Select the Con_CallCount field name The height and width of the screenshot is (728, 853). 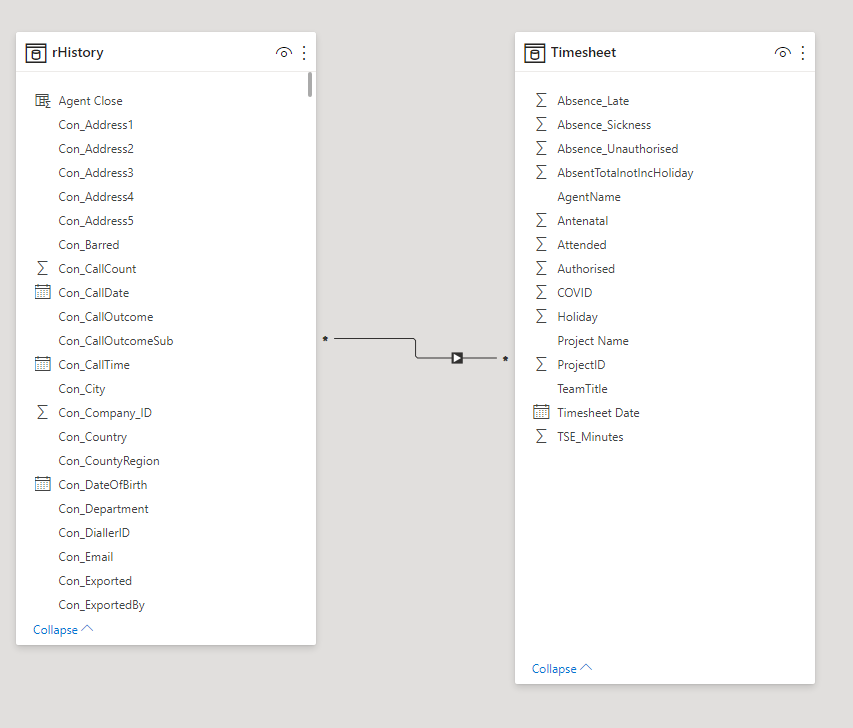coord(97,269)
